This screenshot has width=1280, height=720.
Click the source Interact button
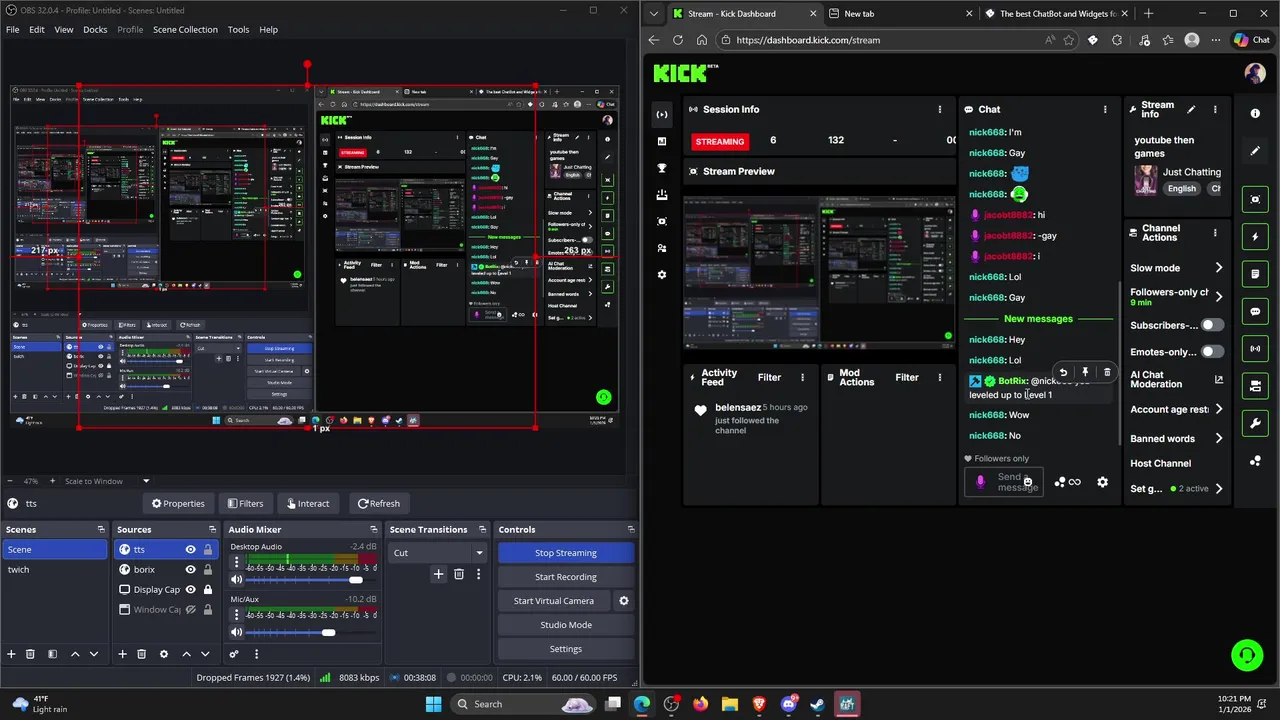tap(306, 504)
